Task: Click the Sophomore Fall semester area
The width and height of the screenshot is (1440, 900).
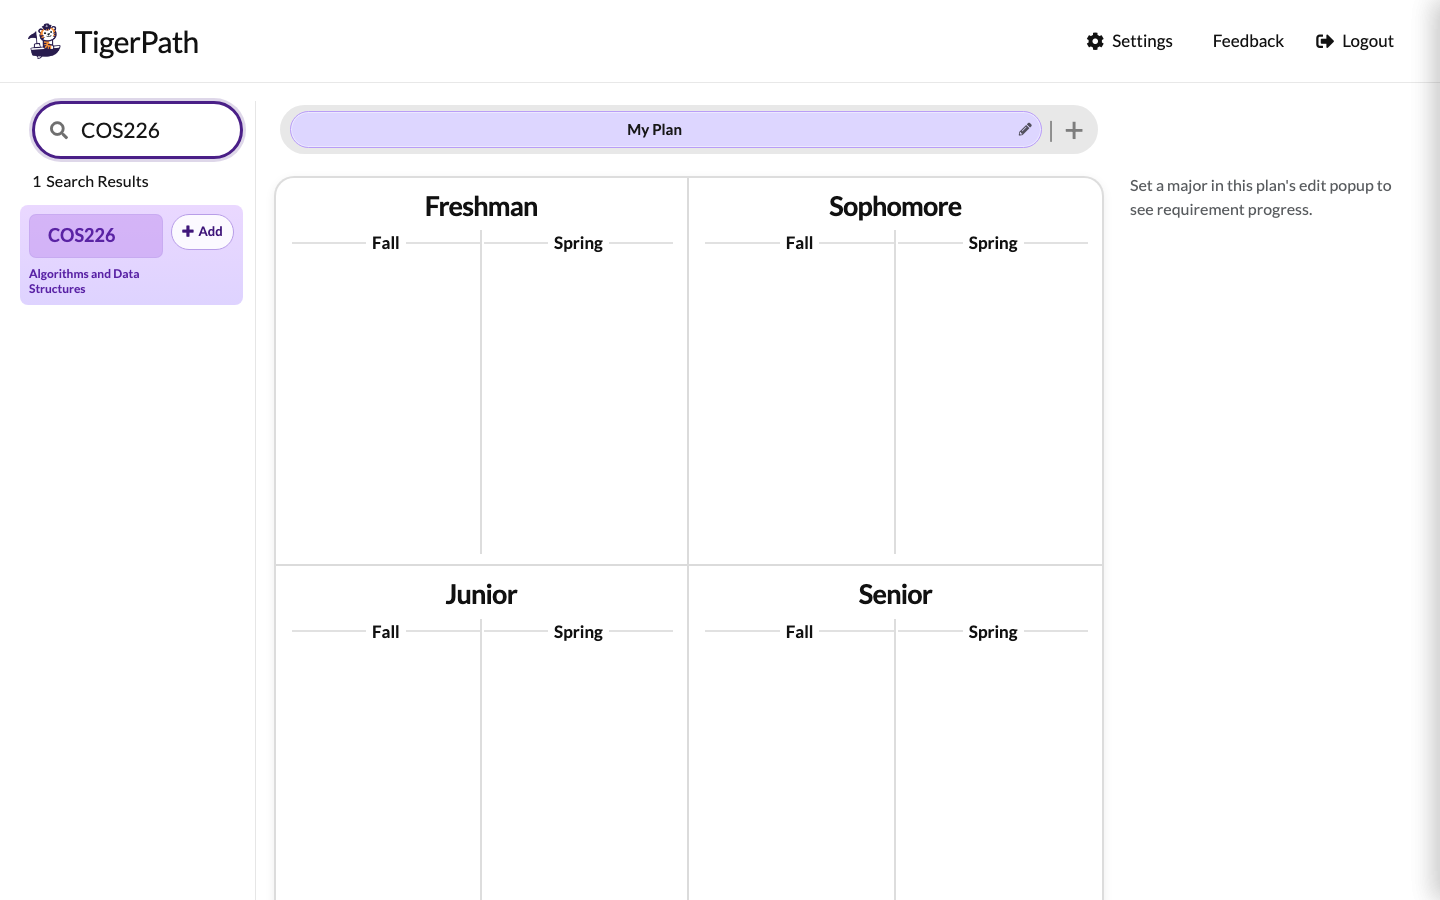Action: tap(799, 400)
